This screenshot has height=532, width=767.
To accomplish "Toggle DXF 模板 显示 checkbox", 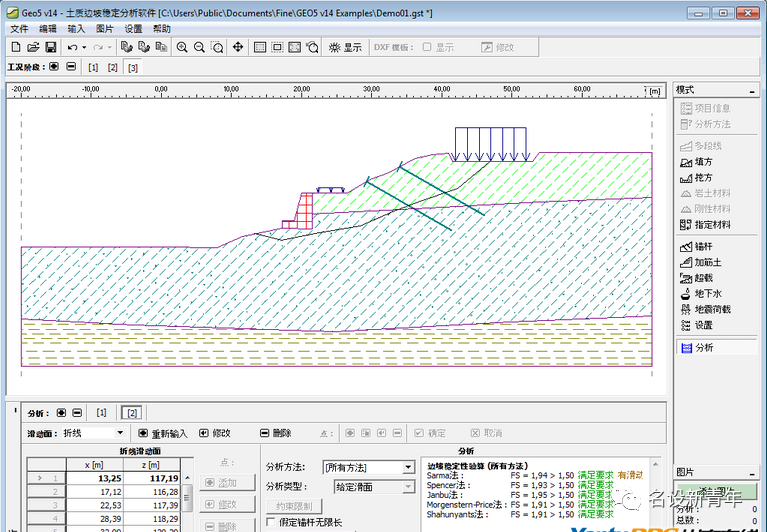I will pos(427,47).
